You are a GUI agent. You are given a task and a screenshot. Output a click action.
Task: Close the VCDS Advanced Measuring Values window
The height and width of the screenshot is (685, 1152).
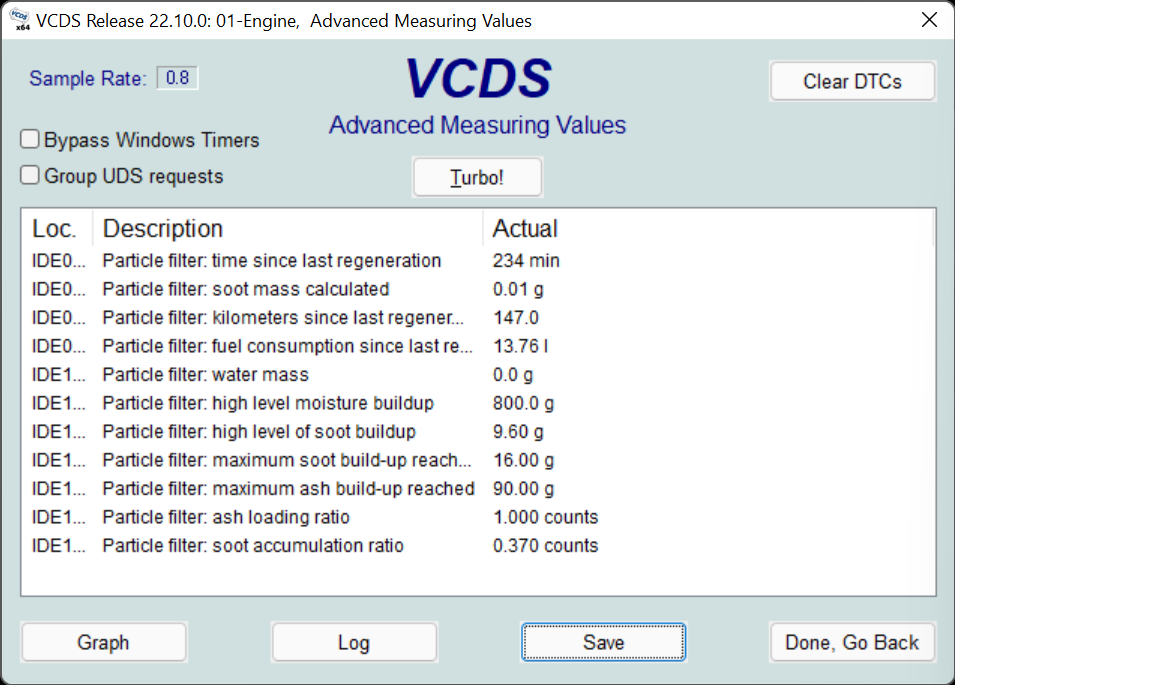[929, 20]
